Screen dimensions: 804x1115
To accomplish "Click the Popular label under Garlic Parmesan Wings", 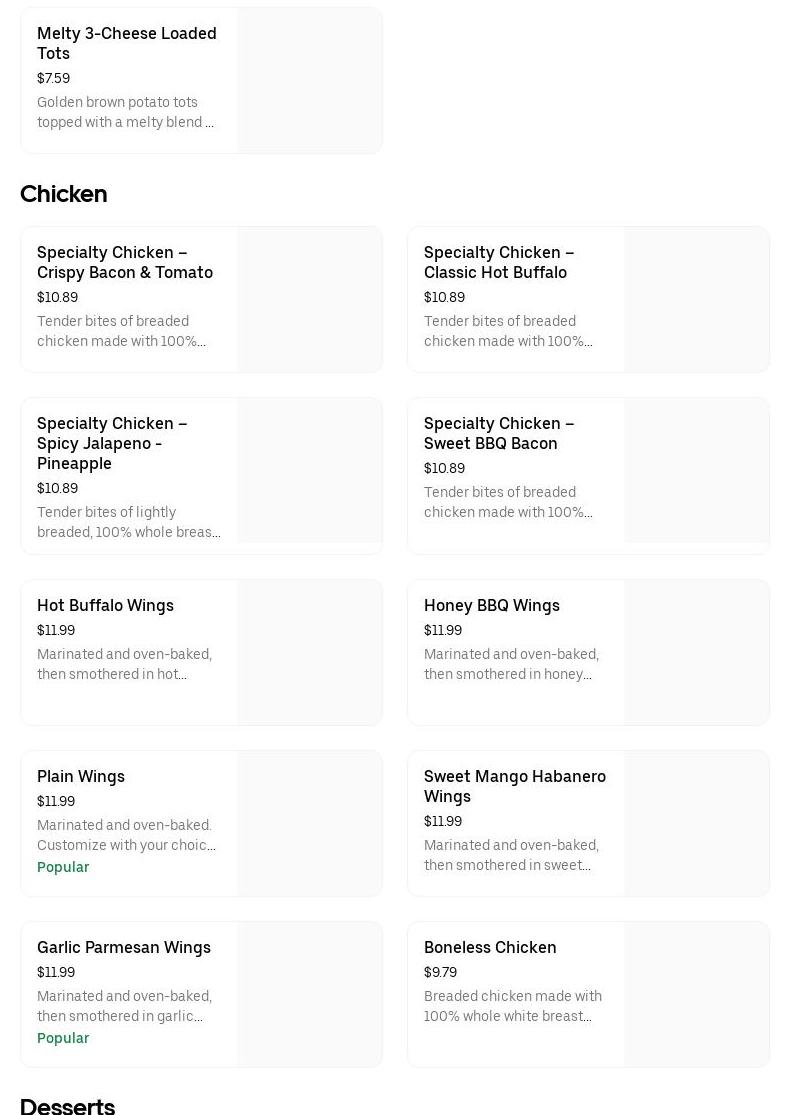I will (x=63, y=1038).
